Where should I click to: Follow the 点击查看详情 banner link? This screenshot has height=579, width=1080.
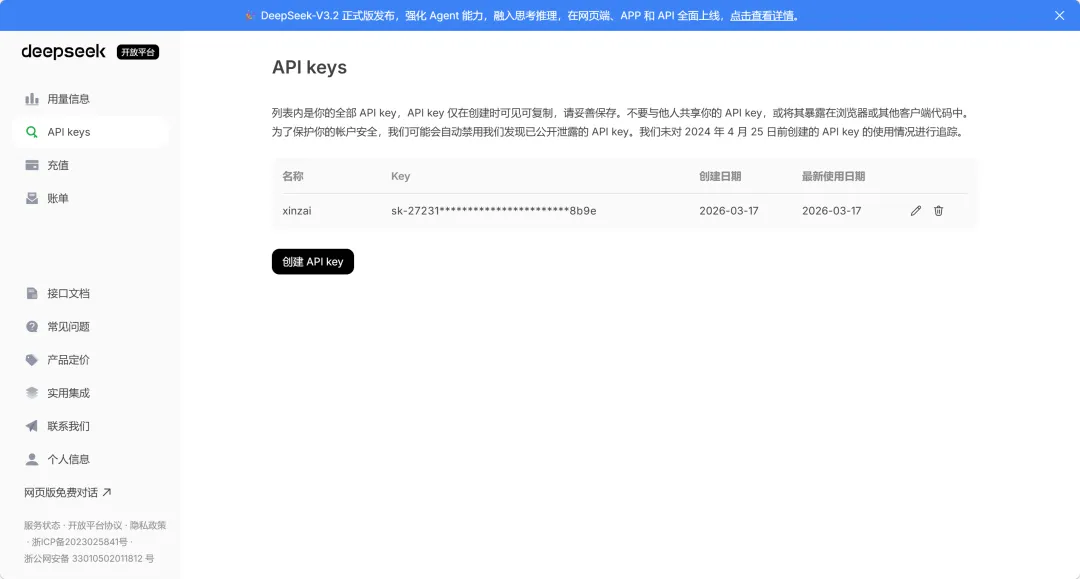(x=762, y=15)
